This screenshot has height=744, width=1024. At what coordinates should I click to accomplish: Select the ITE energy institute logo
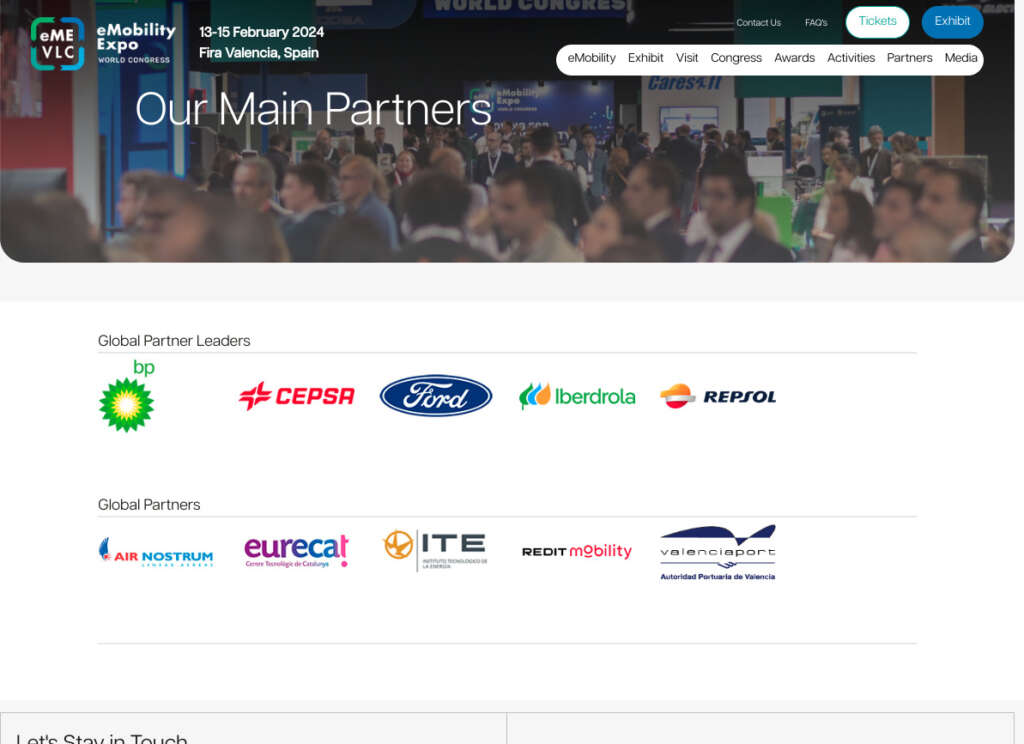point(436,550)
